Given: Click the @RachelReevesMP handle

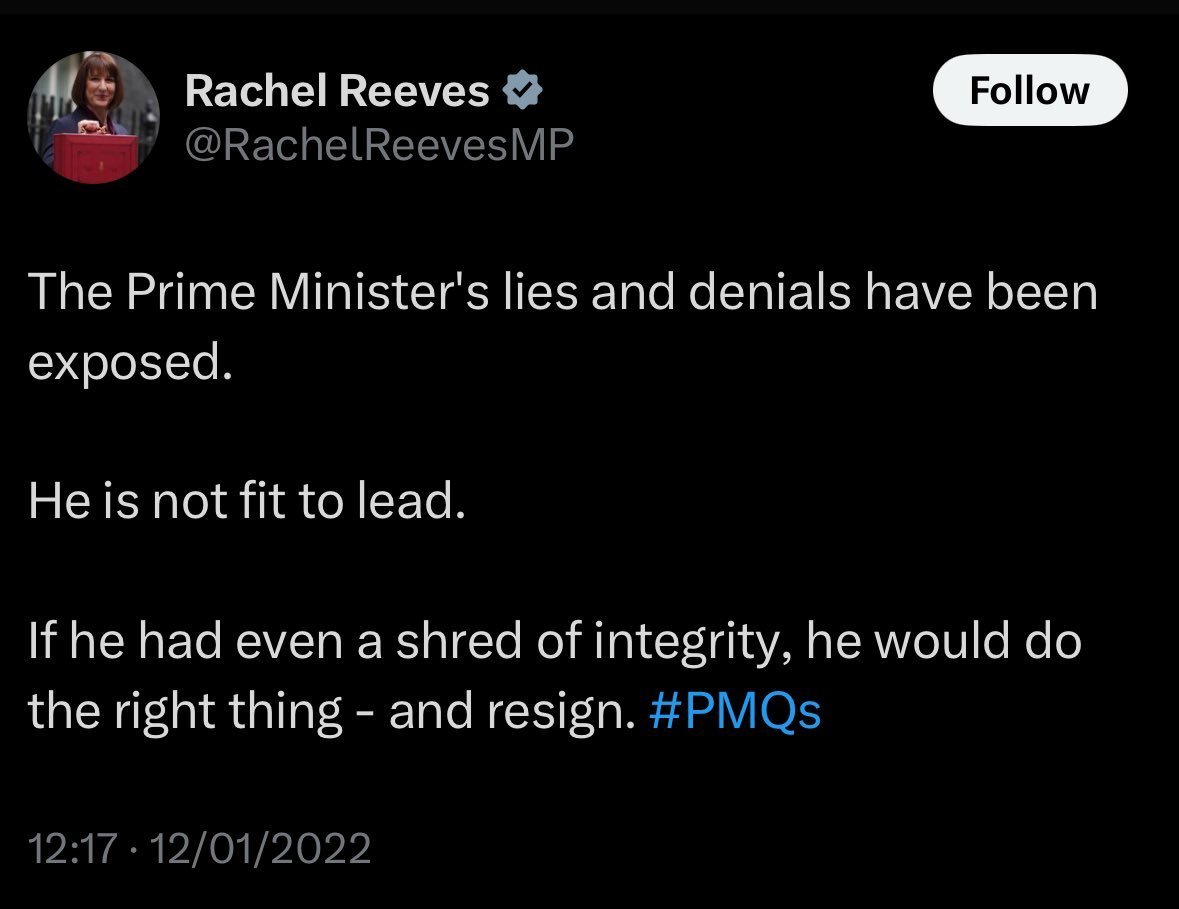Looking at the screenshot, I should point(379,144).
